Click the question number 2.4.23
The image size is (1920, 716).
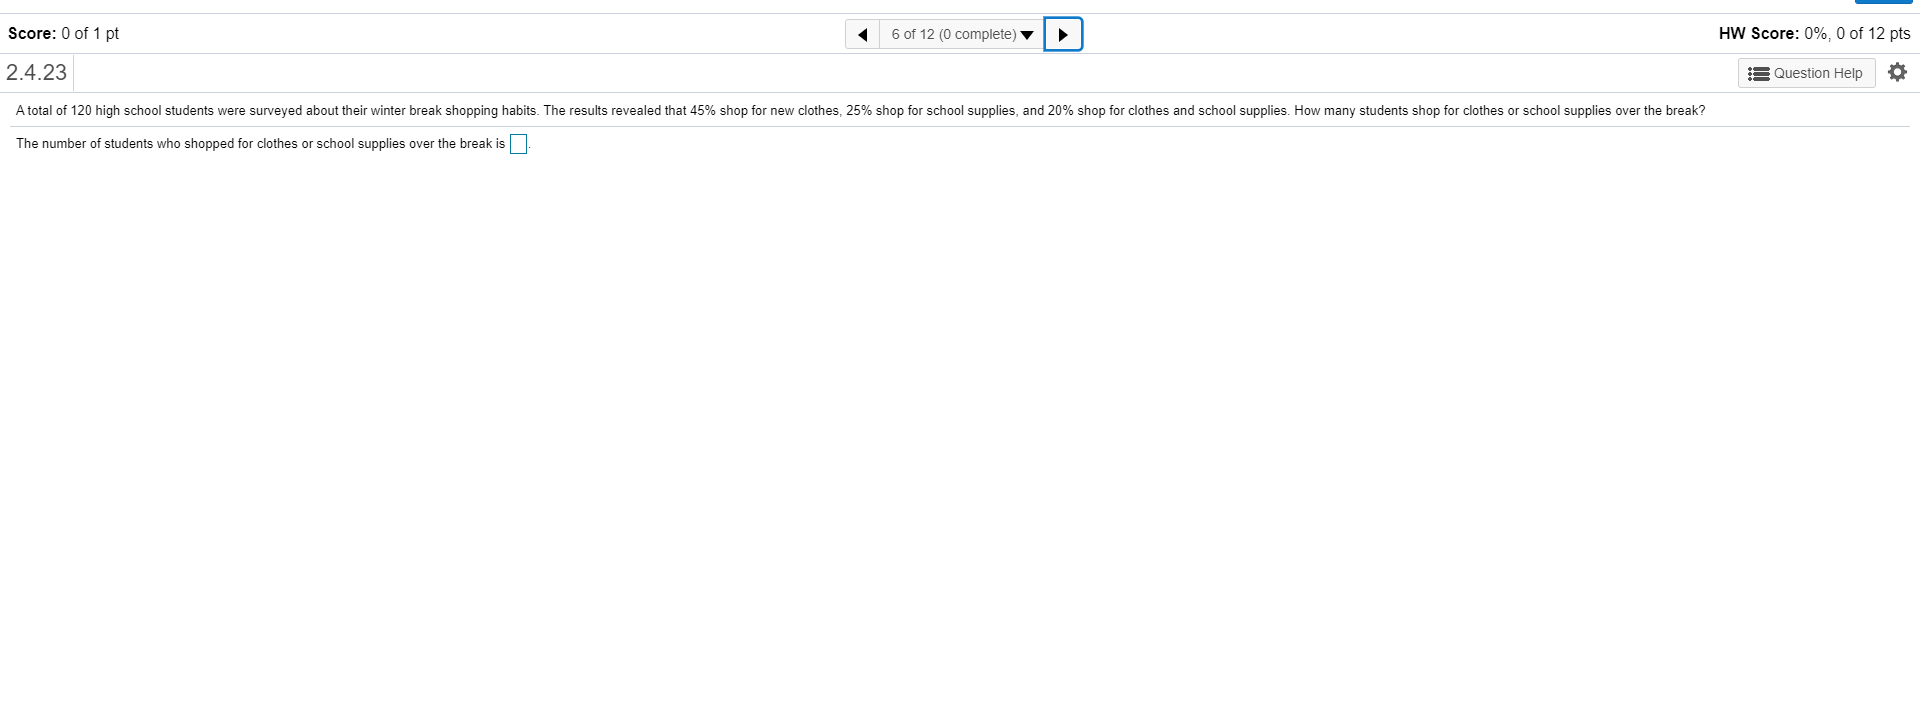pos(36,72)
